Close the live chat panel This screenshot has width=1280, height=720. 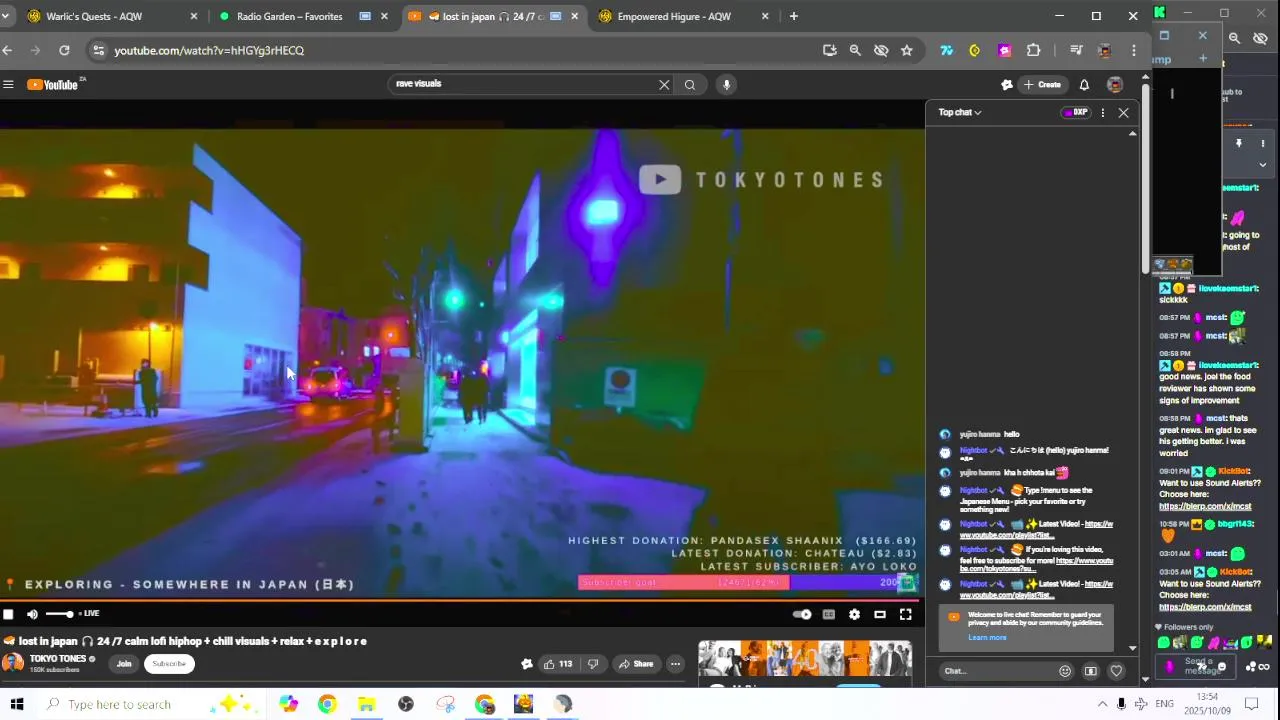tap(1123, 113)
